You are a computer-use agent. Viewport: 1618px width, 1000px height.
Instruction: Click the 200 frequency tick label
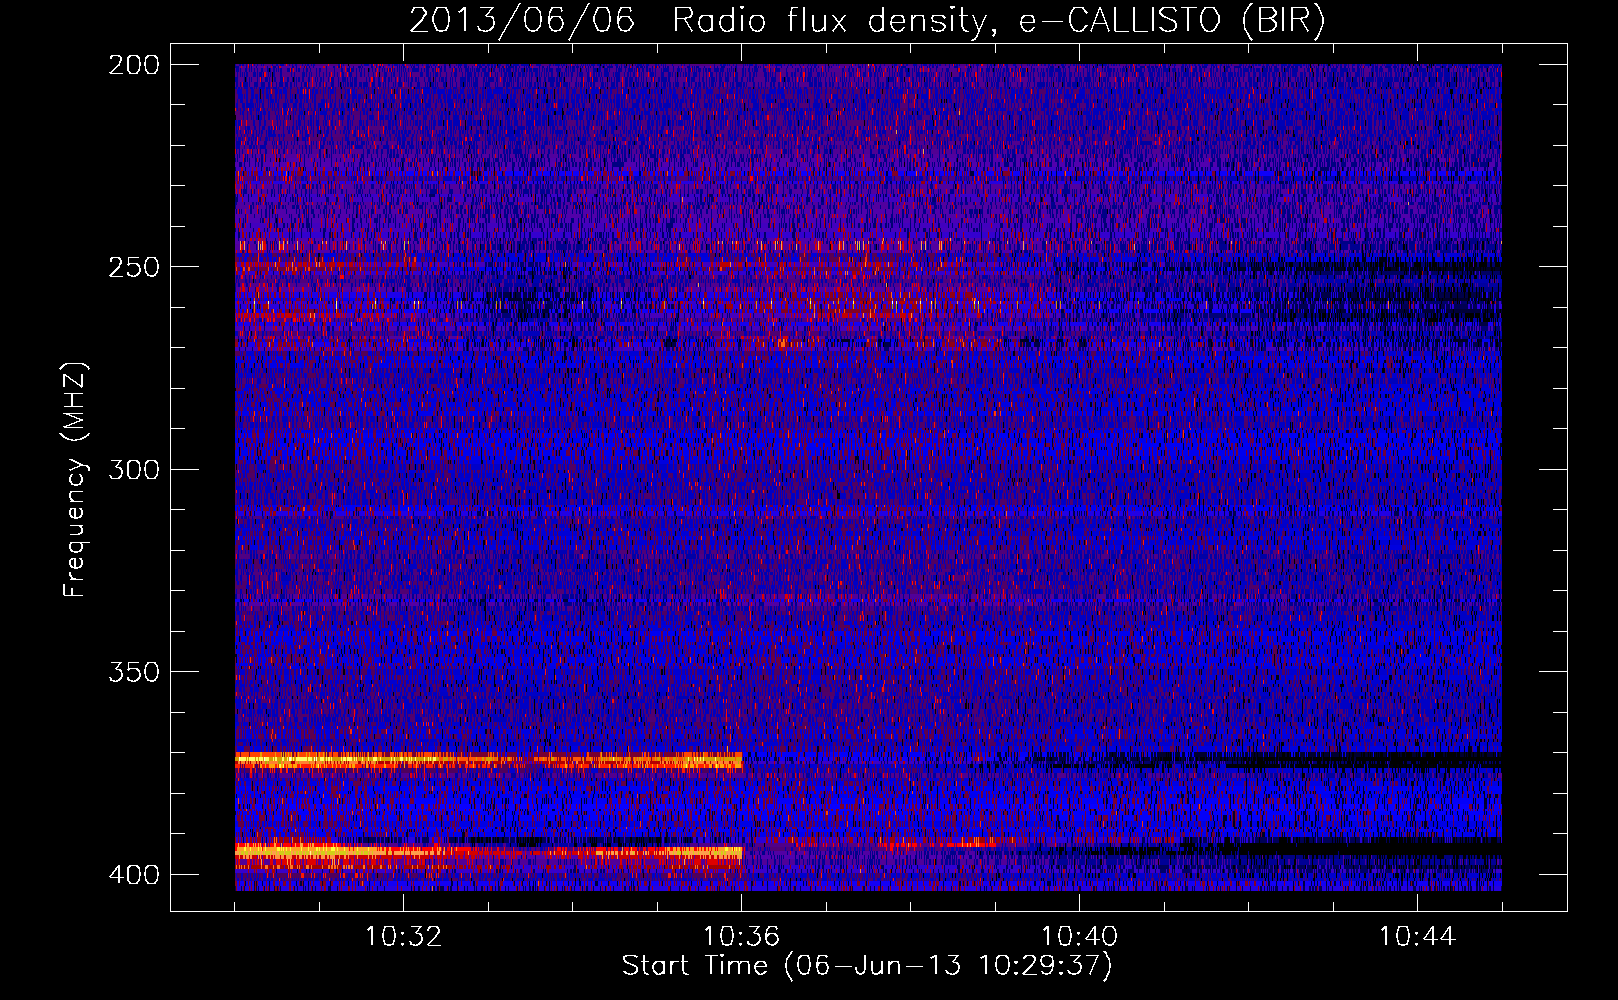point(133,65)
